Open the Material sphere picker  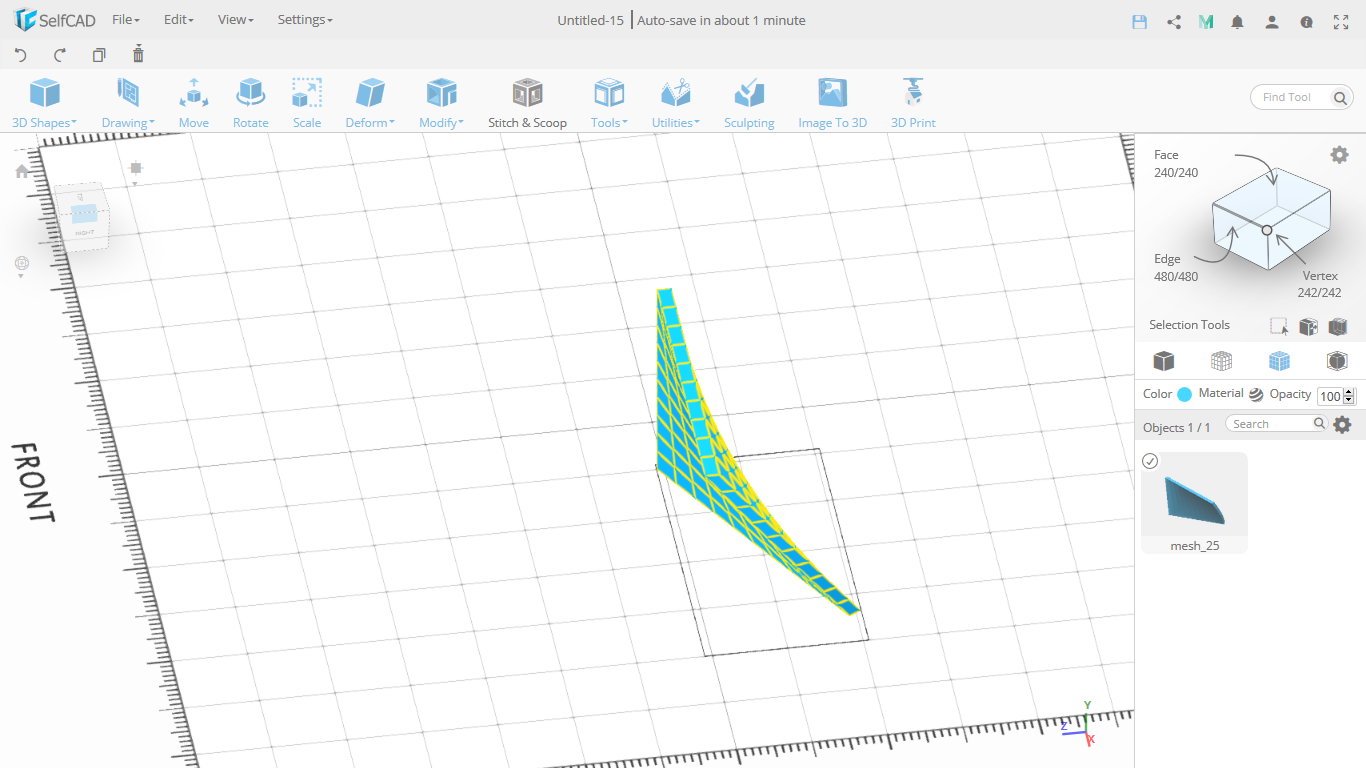tap(1256, 394)
